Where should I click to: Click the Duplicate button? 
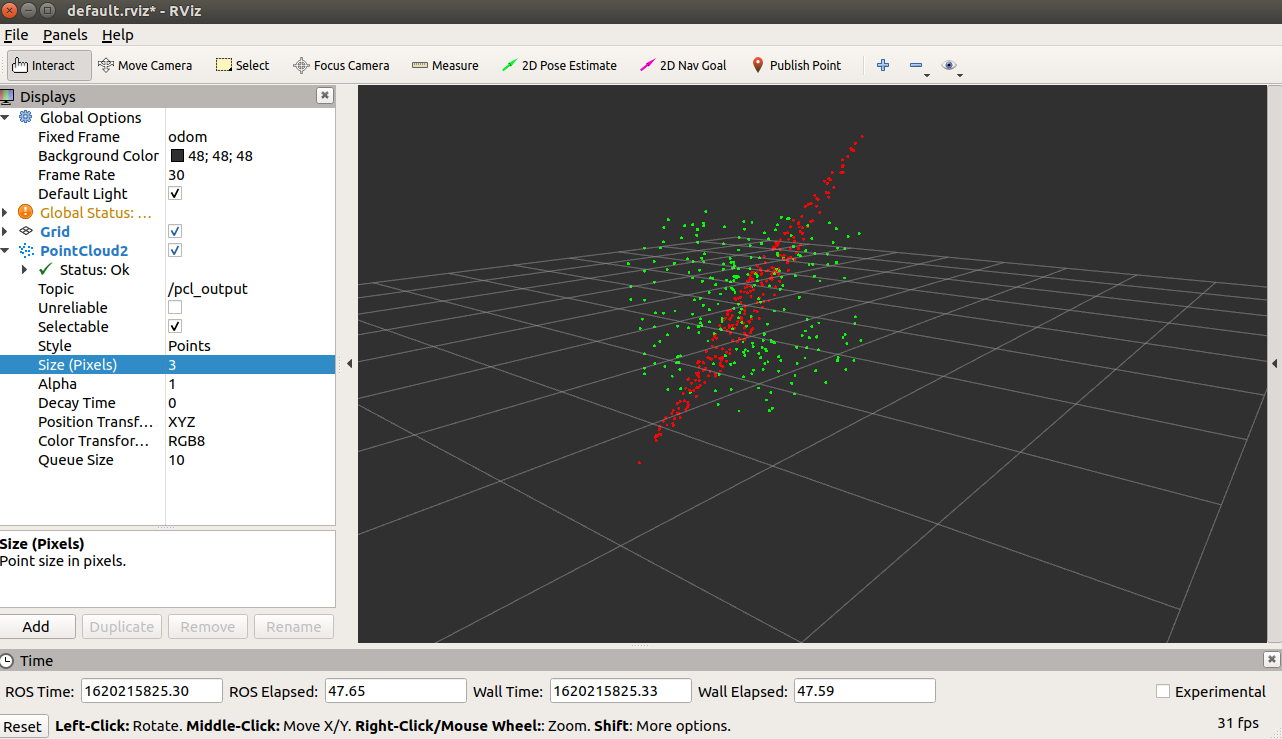click(121, 626)
